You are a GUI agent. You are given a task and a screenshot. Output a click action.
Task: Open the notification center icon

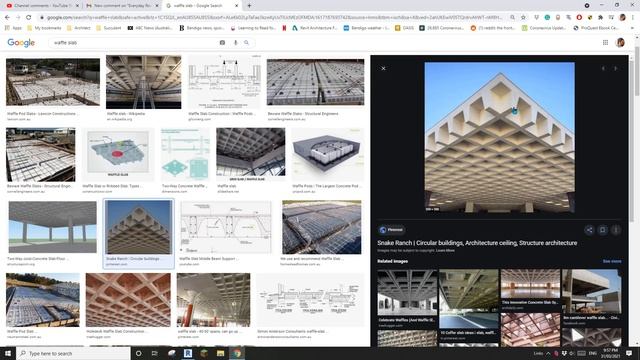pyautogui.click(x=629, y=353)
